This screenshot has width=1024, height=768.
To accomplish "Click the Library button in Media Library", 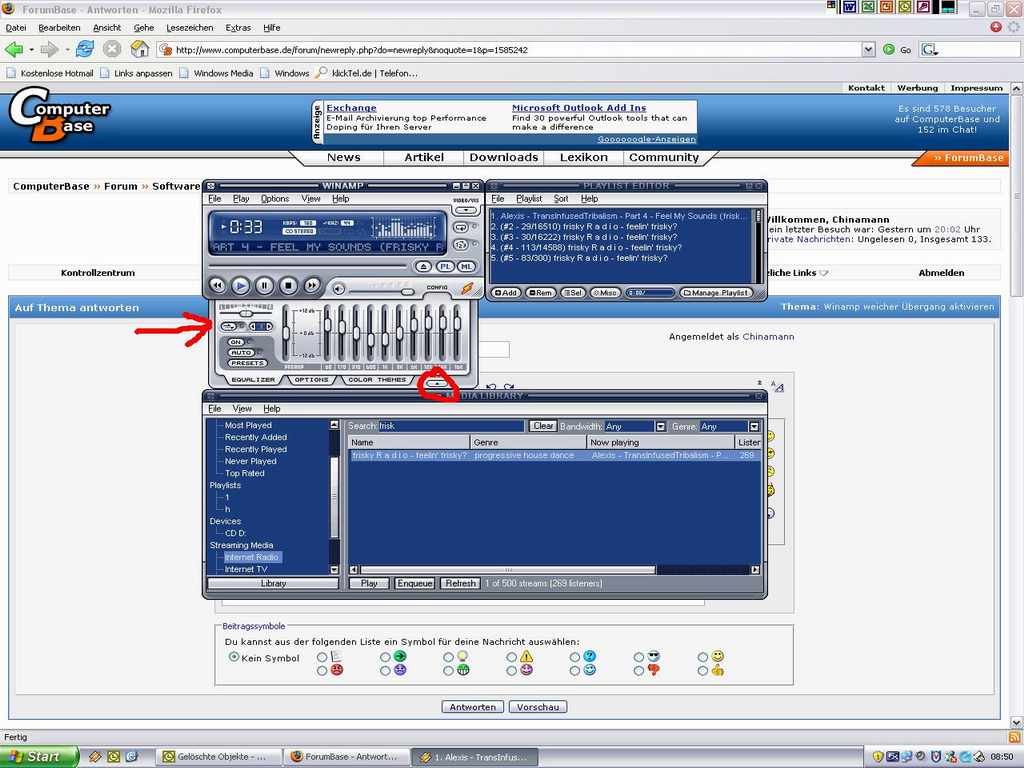I will [x=273, y=583].
